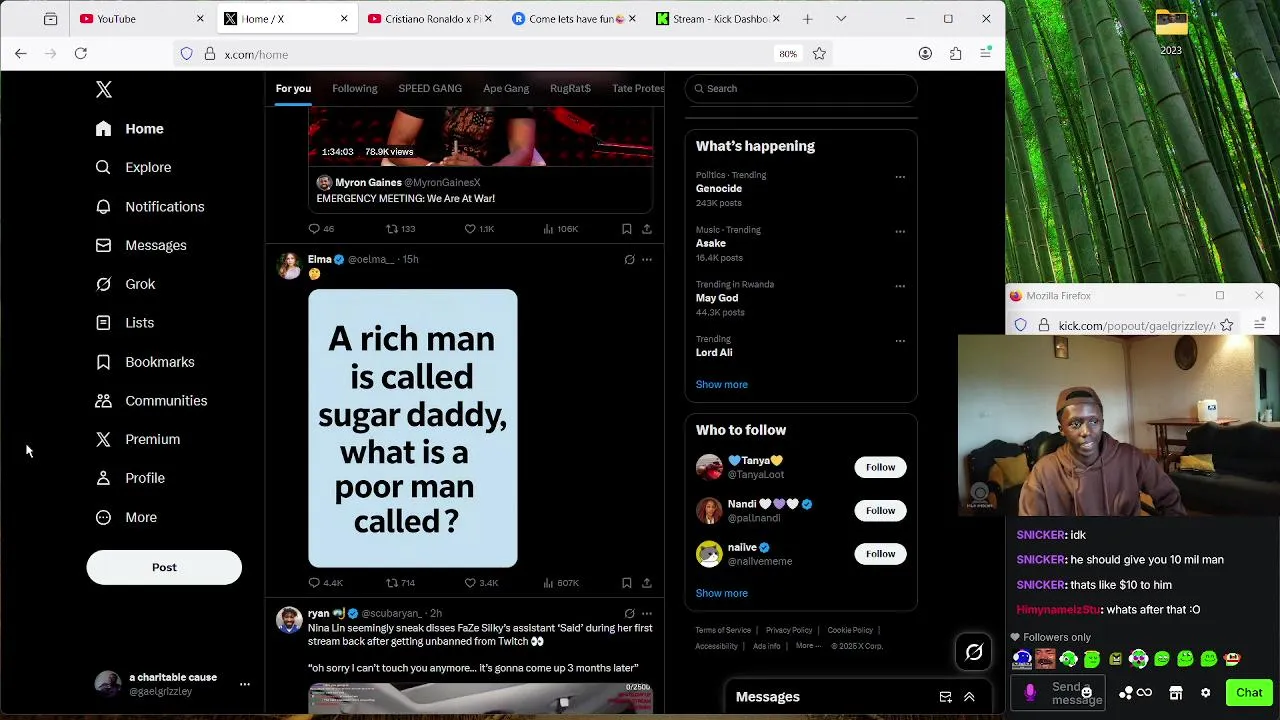
Task: Open account switcher menu dots
Action: point(244,685)
